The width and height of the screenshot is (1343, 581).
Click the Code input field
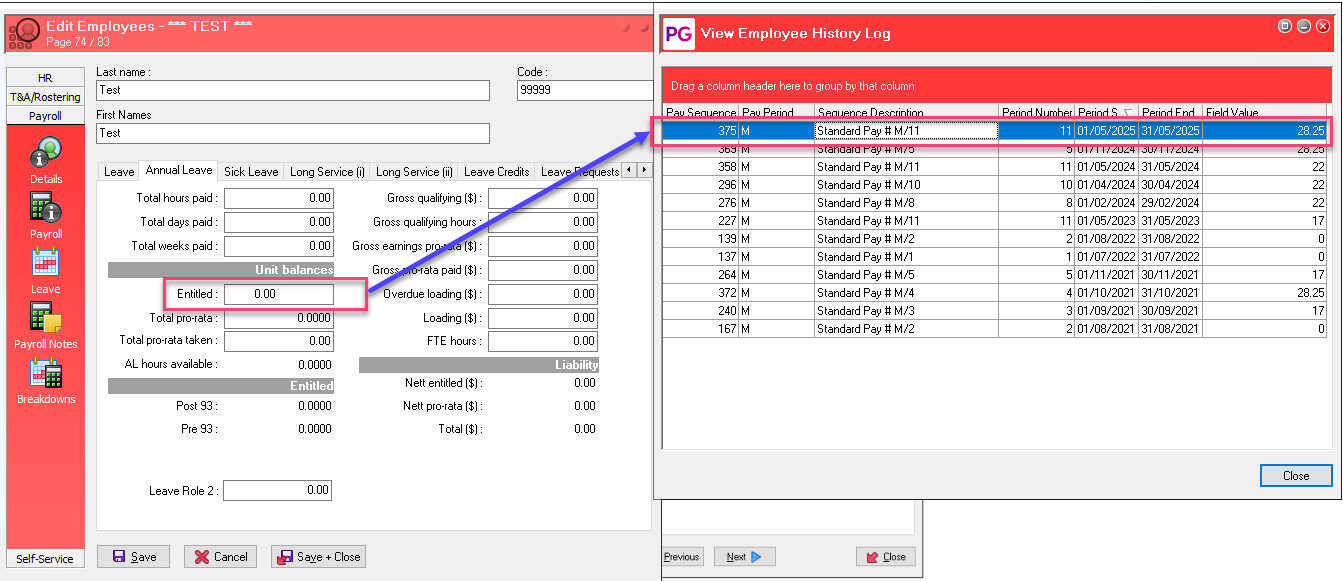584,90
